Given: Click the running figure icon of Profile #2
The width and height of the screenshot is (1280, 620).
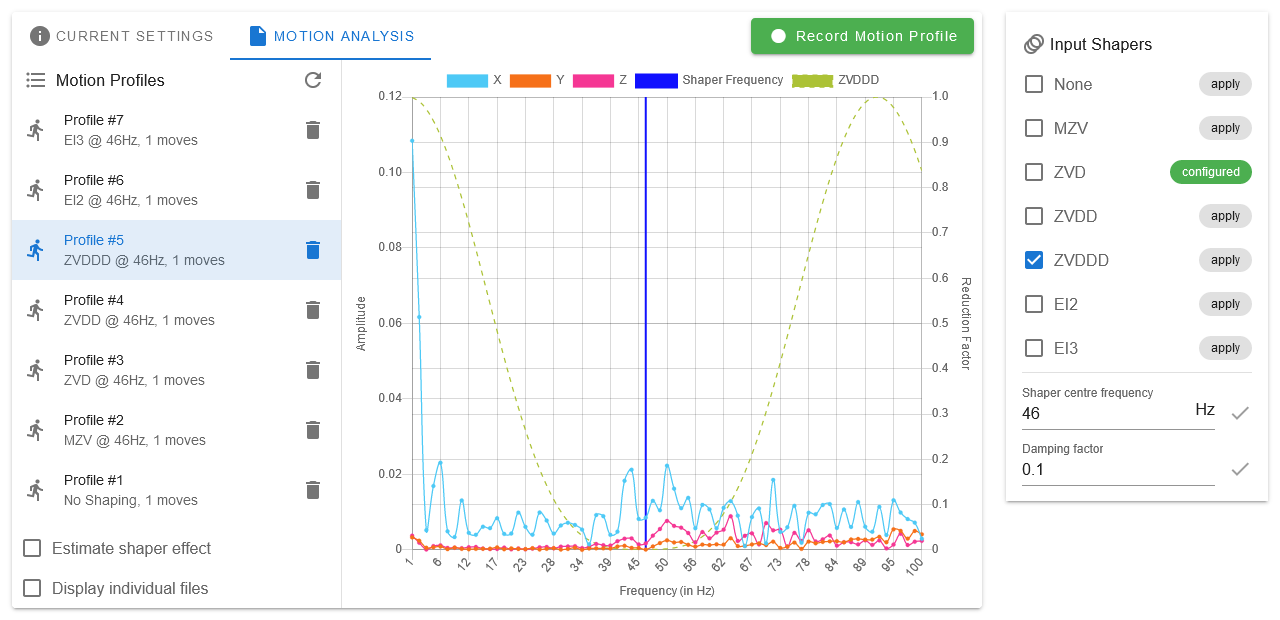Looking at the screenshot, I should click(x=36, y=430).
